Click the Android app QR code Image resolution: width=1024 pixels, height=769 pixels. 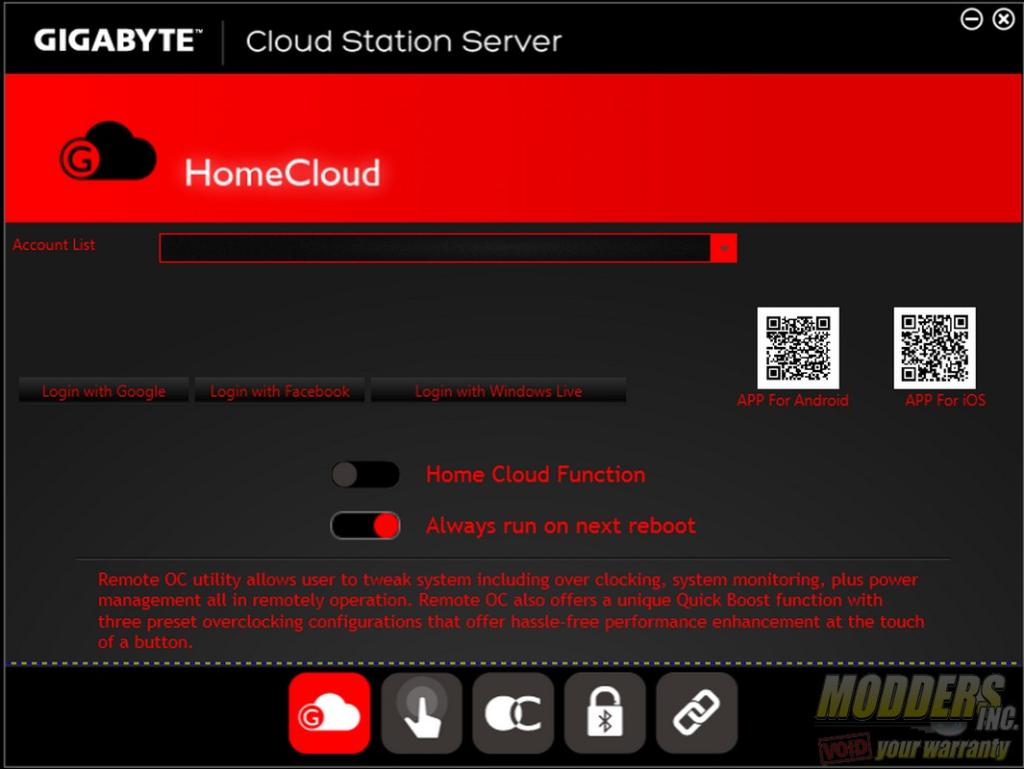(x=797, y=348)
